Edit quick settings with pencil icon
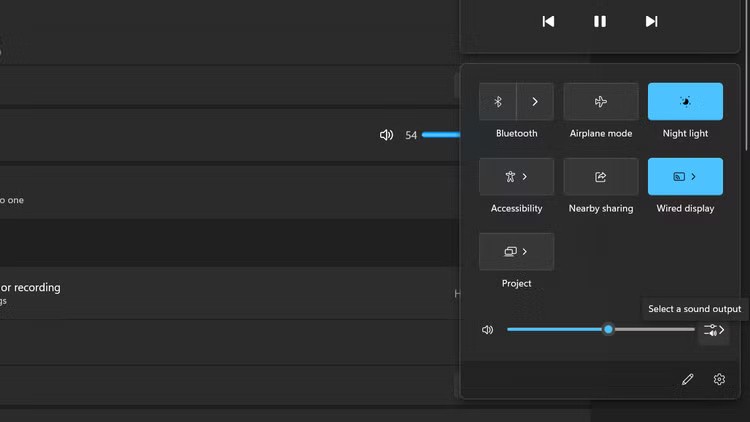The width and height of the screenshot is (750, 422). pos(687,380)
